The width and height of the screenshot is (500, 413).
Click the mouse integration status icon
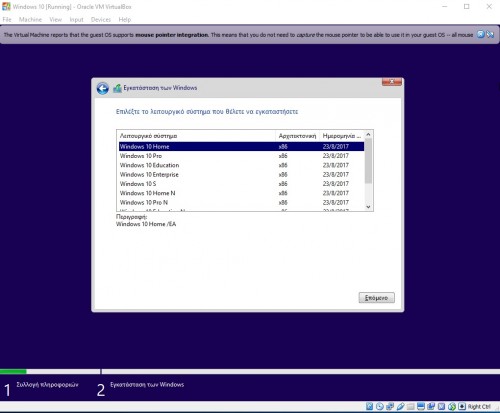pyautogui.click(x=452, y=406)
